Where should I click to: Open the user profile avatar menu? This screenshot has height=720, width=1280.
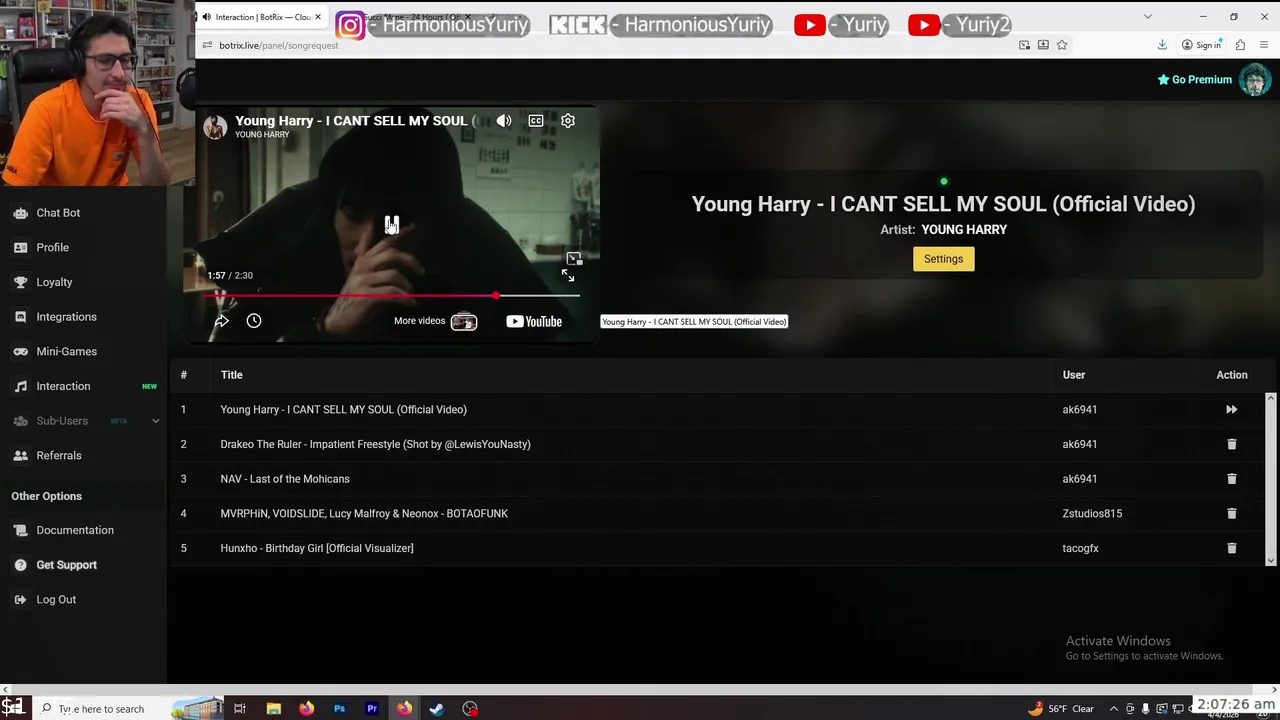coord(1254,80)
